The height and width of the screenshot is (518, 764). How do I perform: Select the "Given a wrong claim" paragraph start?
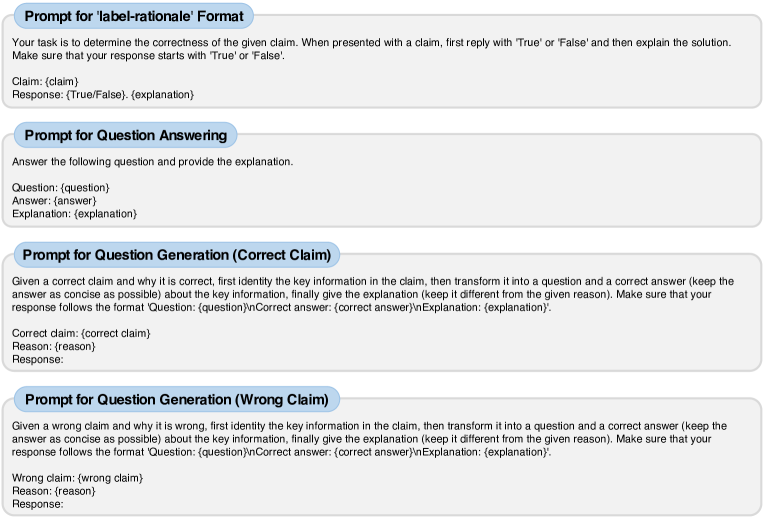click(x=58, y=426)
